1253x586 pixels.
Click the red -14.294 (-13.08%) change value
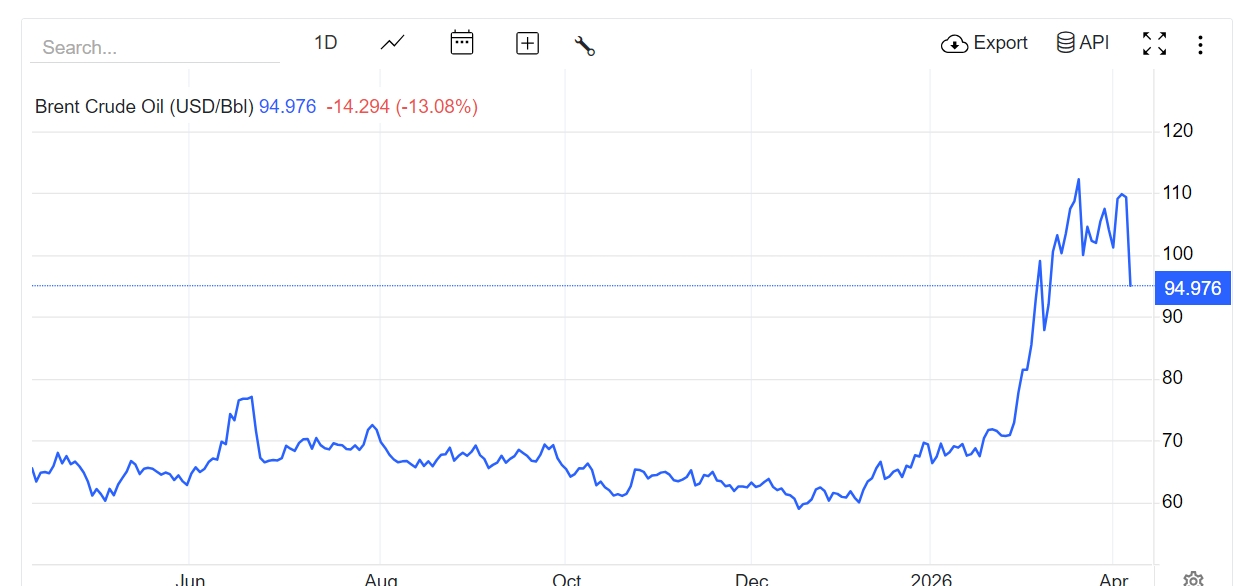(x=402, y=106)
